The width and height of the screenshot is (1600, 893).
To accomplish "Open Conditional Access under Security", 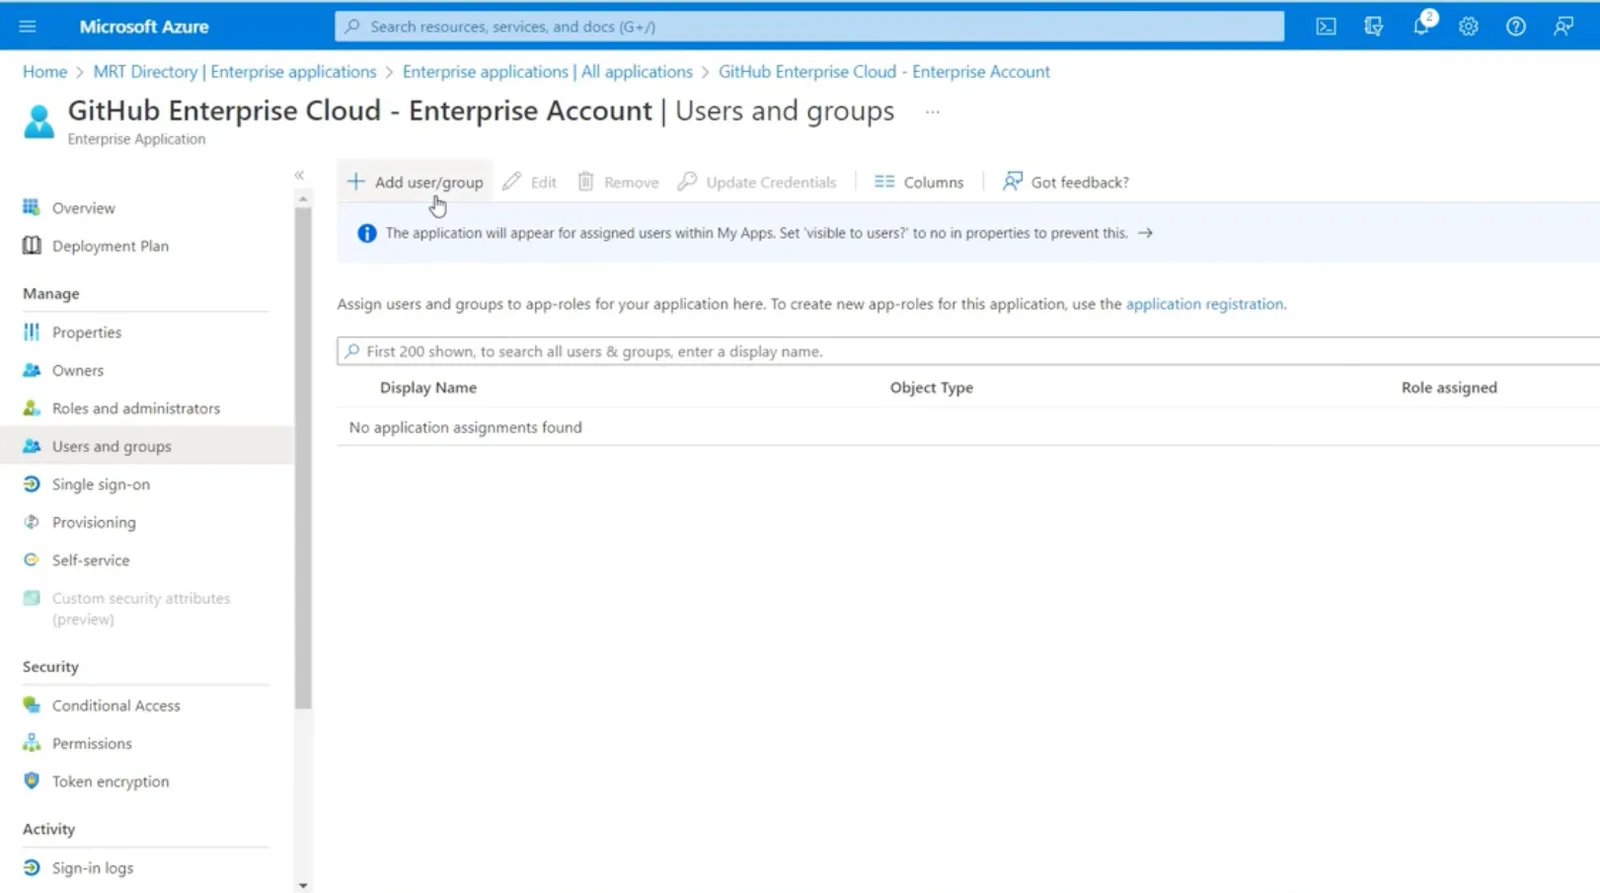I will coord(115,705).
